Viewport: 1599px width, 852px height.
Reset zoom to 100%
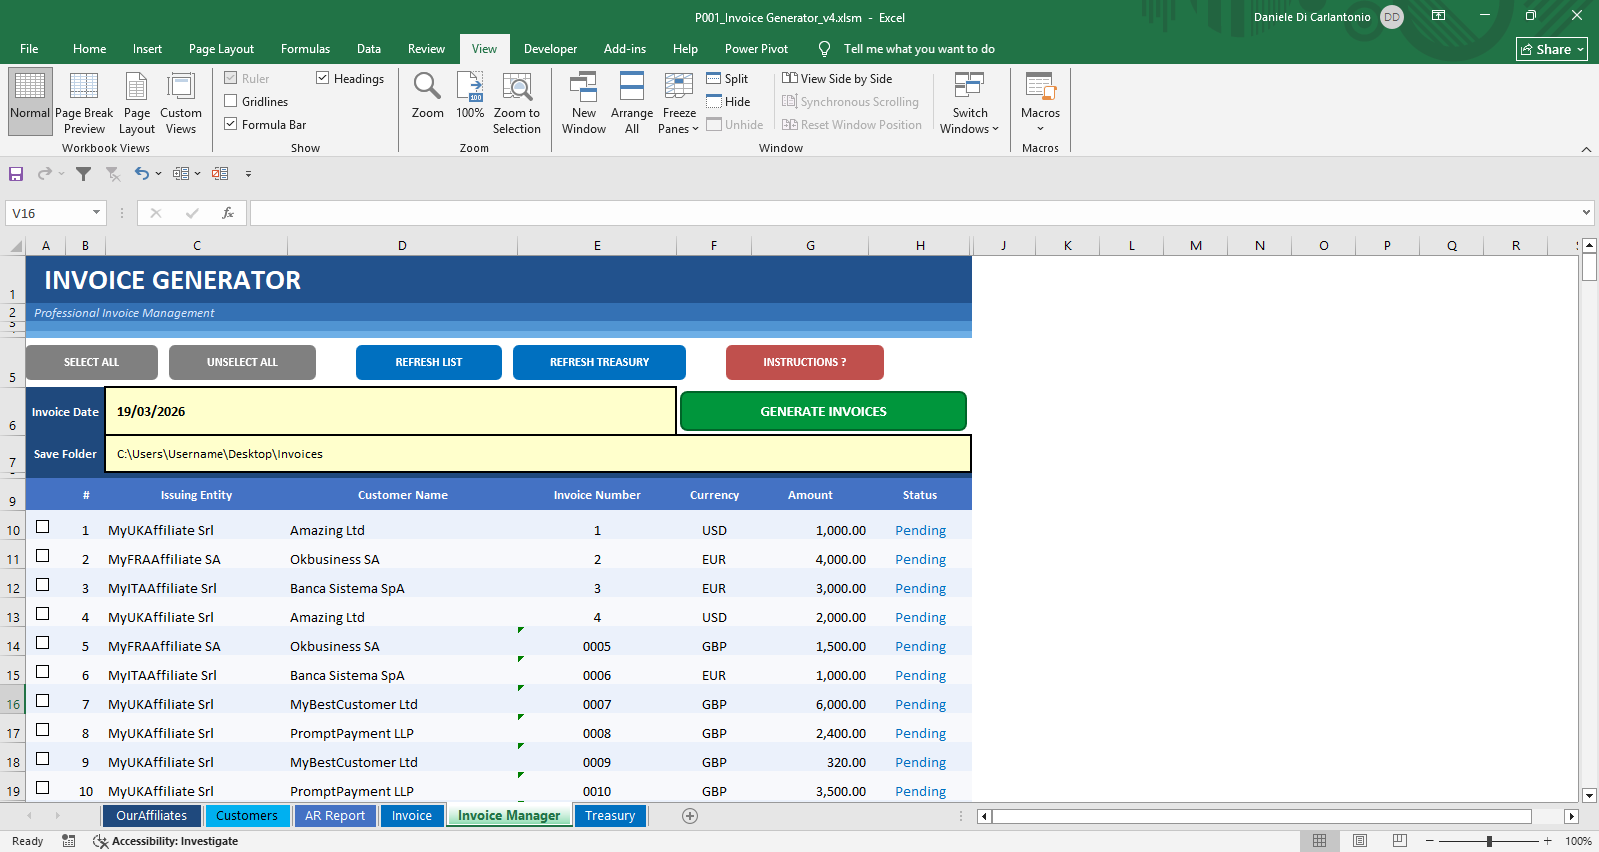coord(470,96)
